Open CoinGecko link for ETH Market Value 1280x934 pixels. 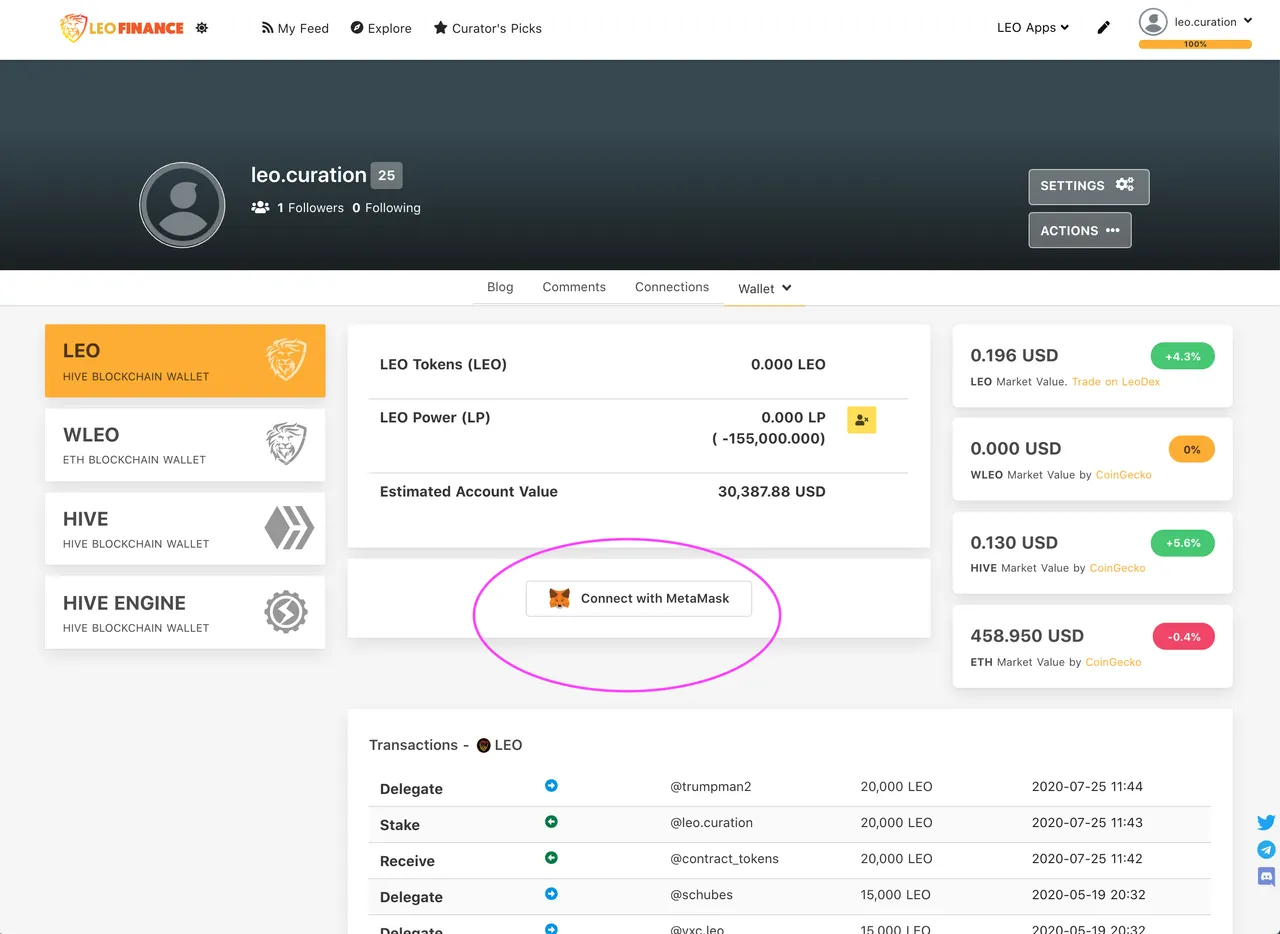coord(1113,662)
